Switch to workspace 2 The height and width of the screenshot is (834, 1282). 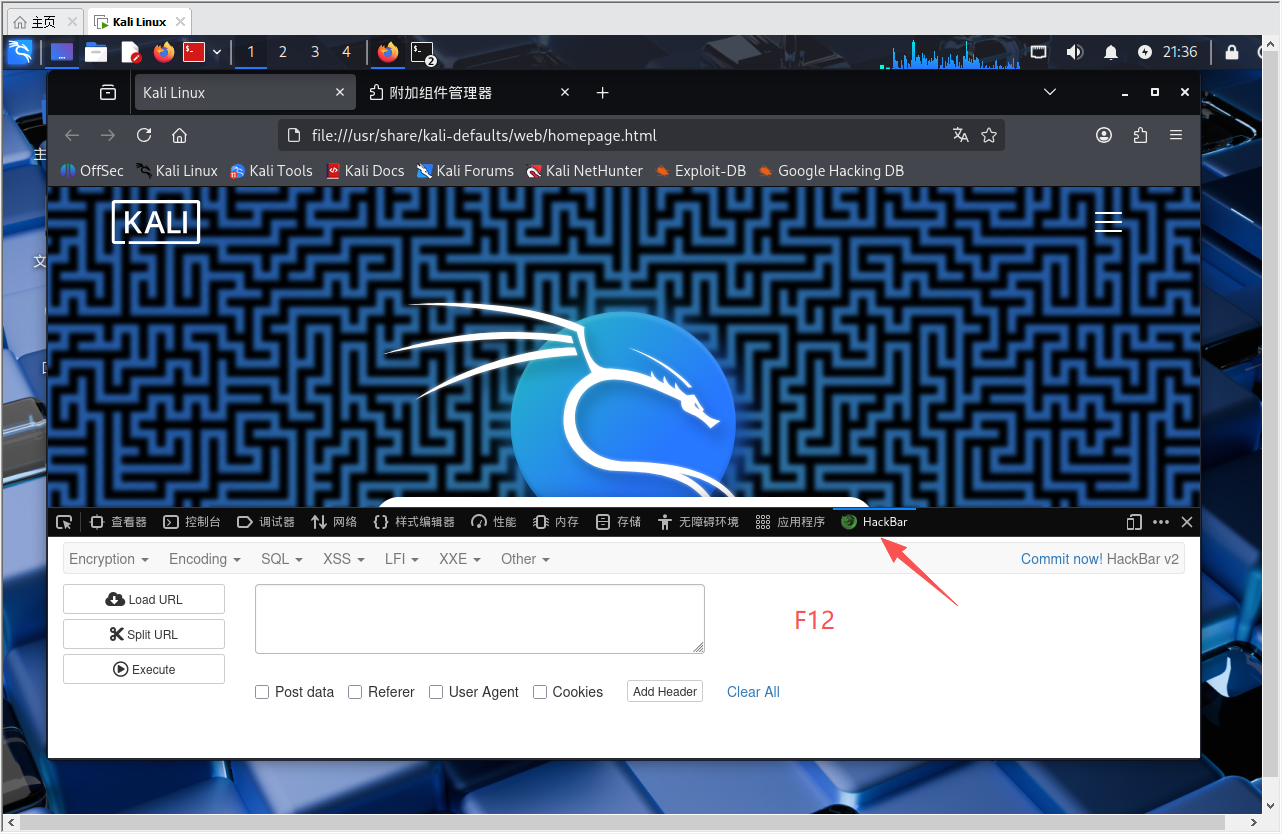283,52
